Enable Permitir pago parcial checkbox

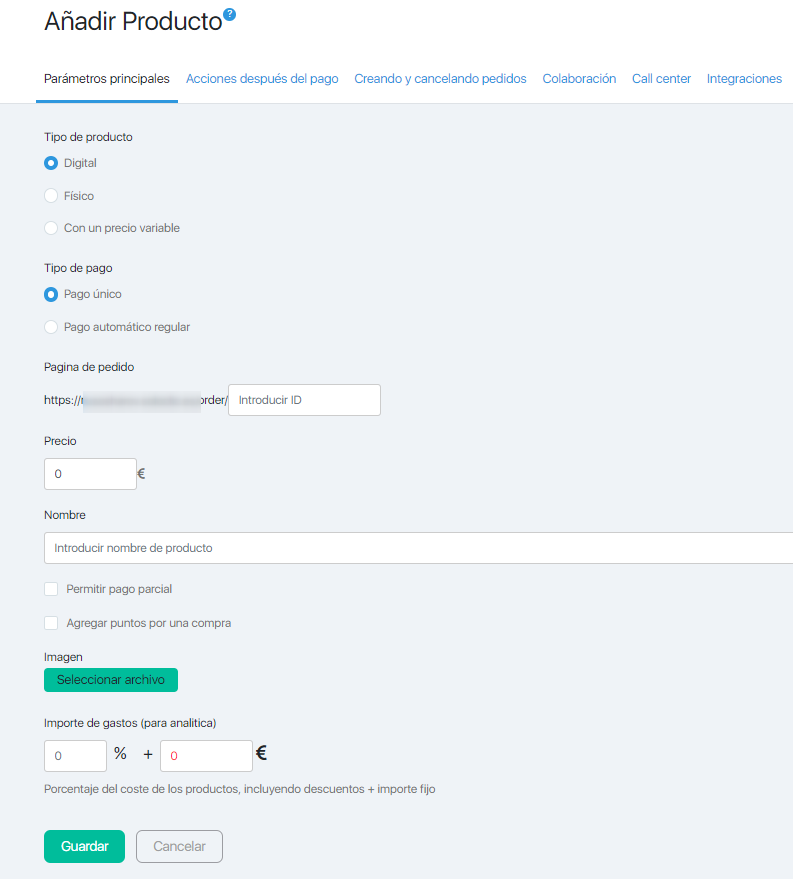51,589
